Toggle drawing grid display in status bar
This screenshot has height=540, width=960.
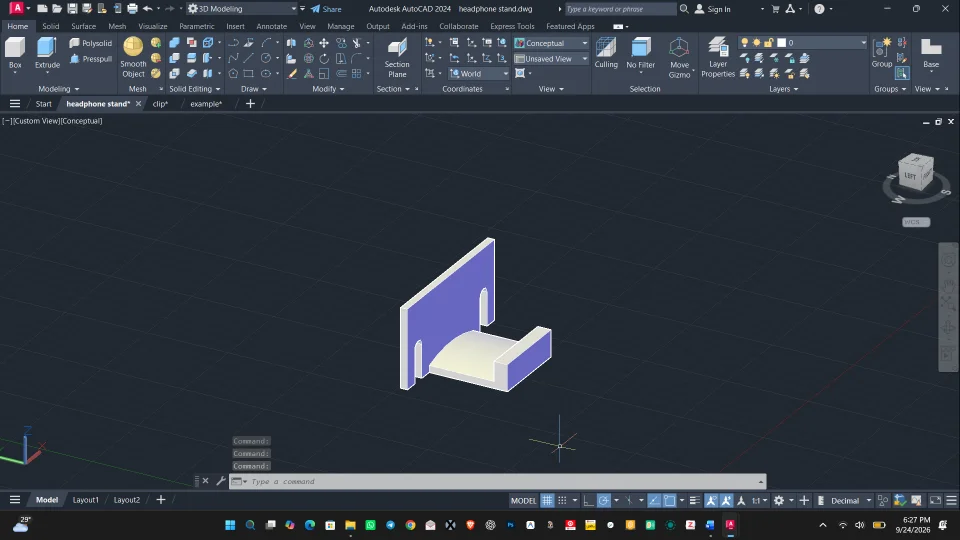coord(547,500)
